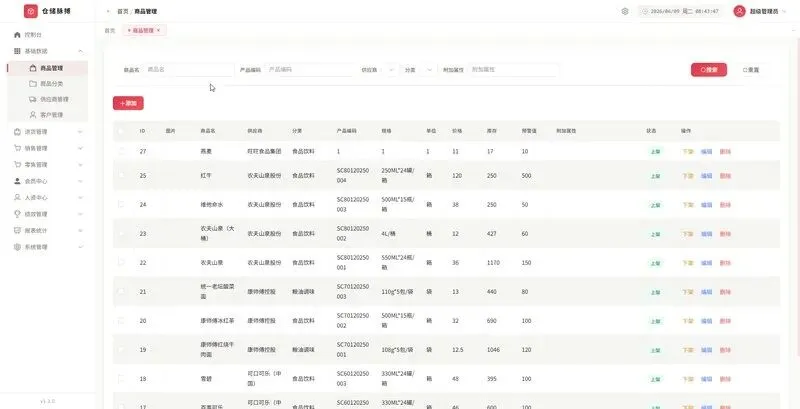
Task: Open 商品分类 folder icon in sidebar
Action: [x=33, y=84]
